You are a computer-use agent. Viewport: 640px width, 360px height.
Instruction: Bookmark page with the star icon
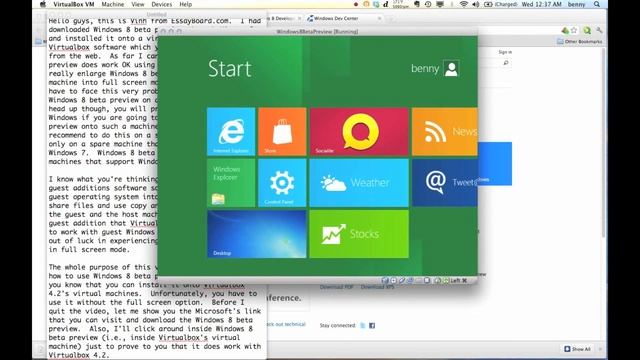coord(574,30)
